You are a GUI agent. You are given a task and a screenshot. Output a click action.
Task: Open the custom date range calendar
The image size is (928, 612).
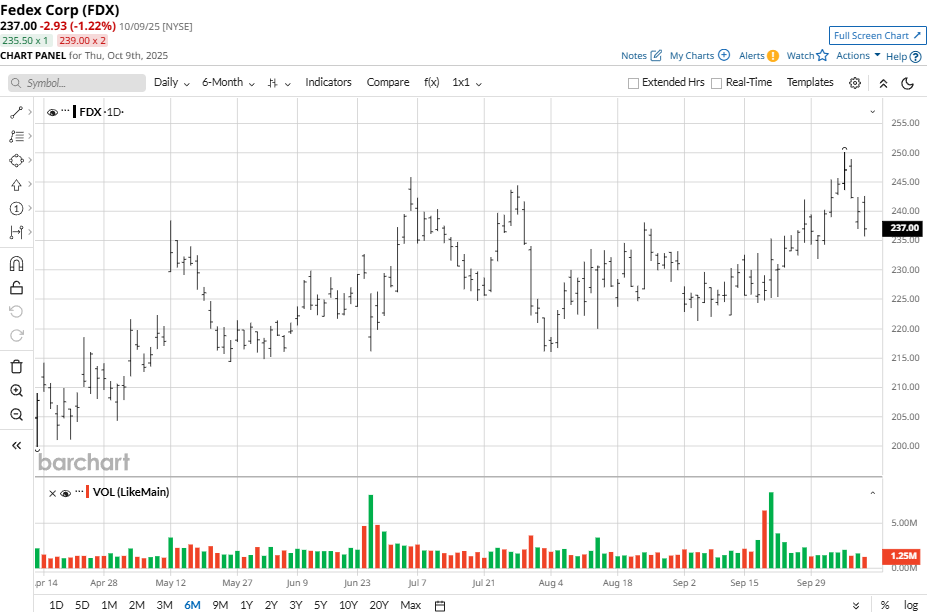[x=440, y=605]
